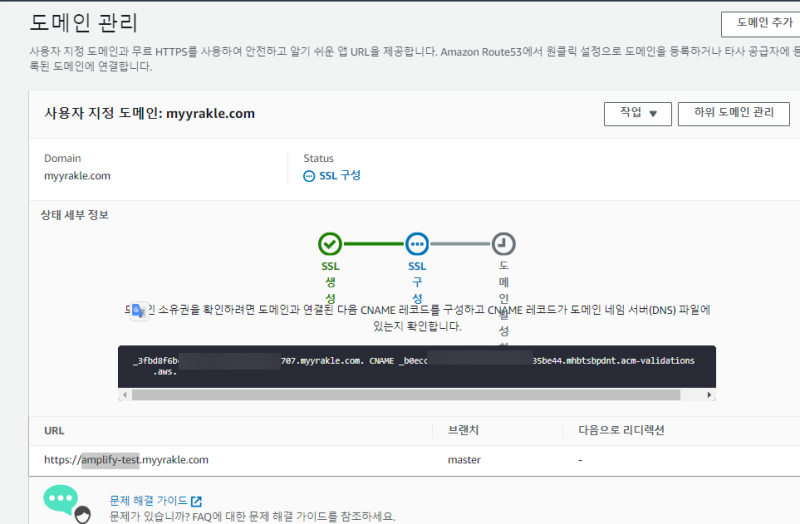Click the blue SSL configuration in-progress step icon

(417, 243)
